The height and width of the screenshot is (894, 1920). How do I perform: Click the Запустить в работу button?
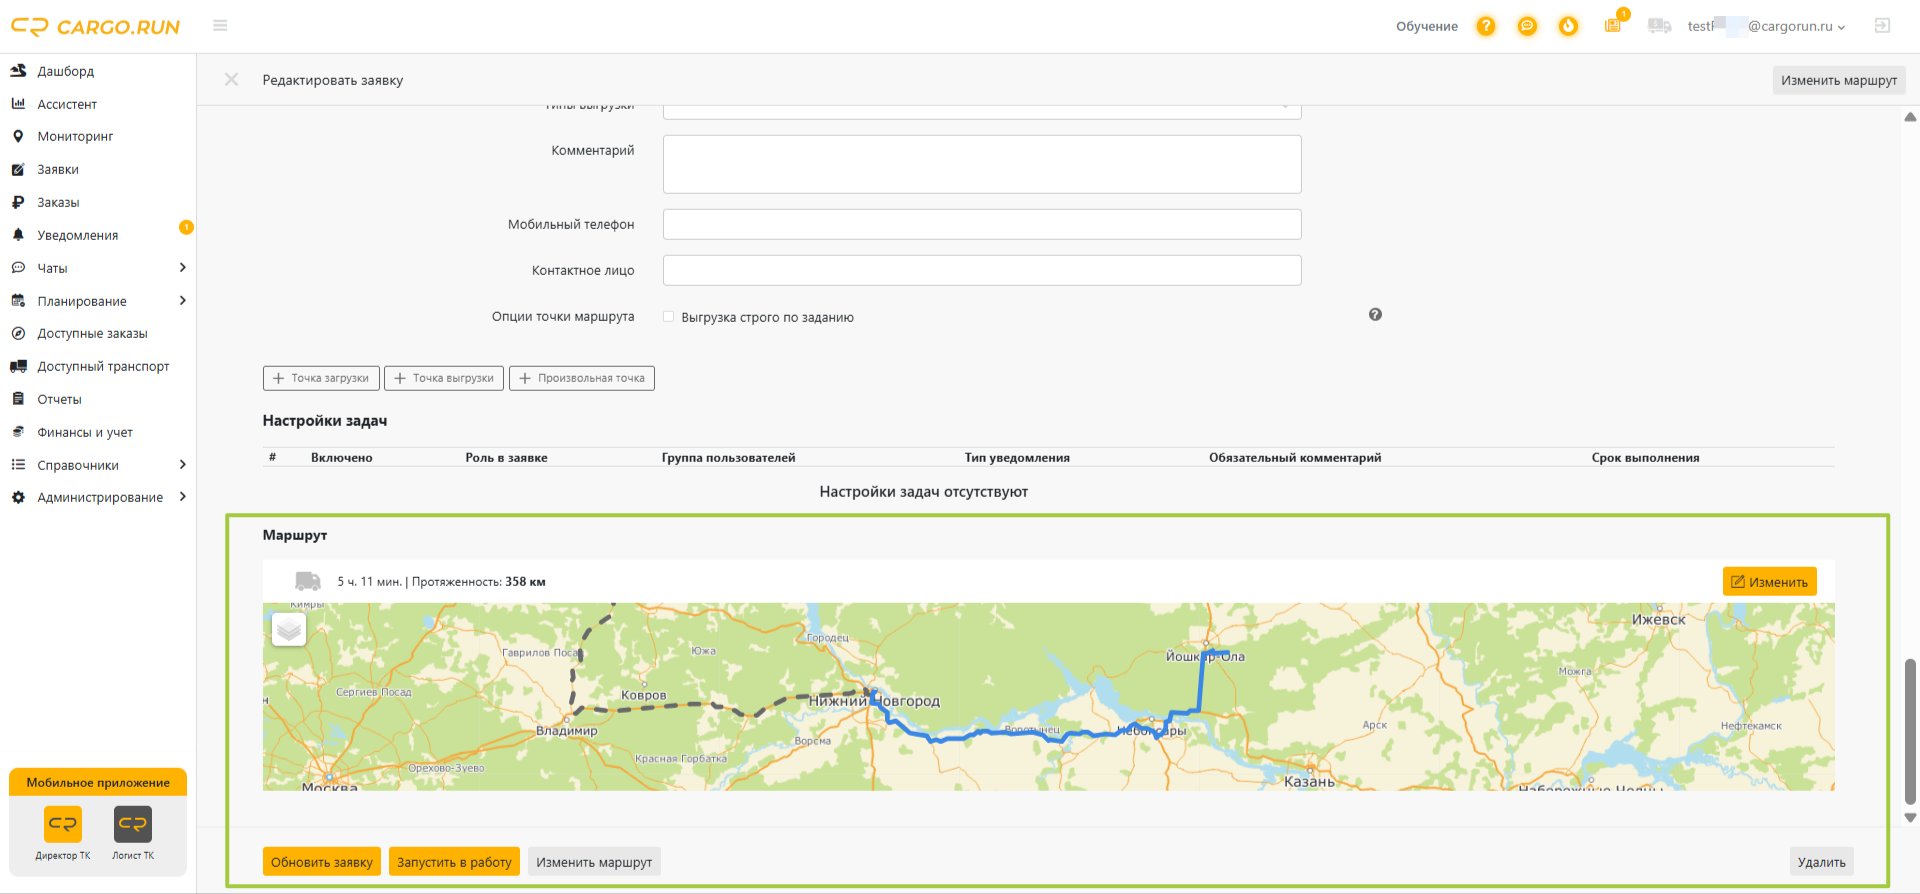point(454,862)
